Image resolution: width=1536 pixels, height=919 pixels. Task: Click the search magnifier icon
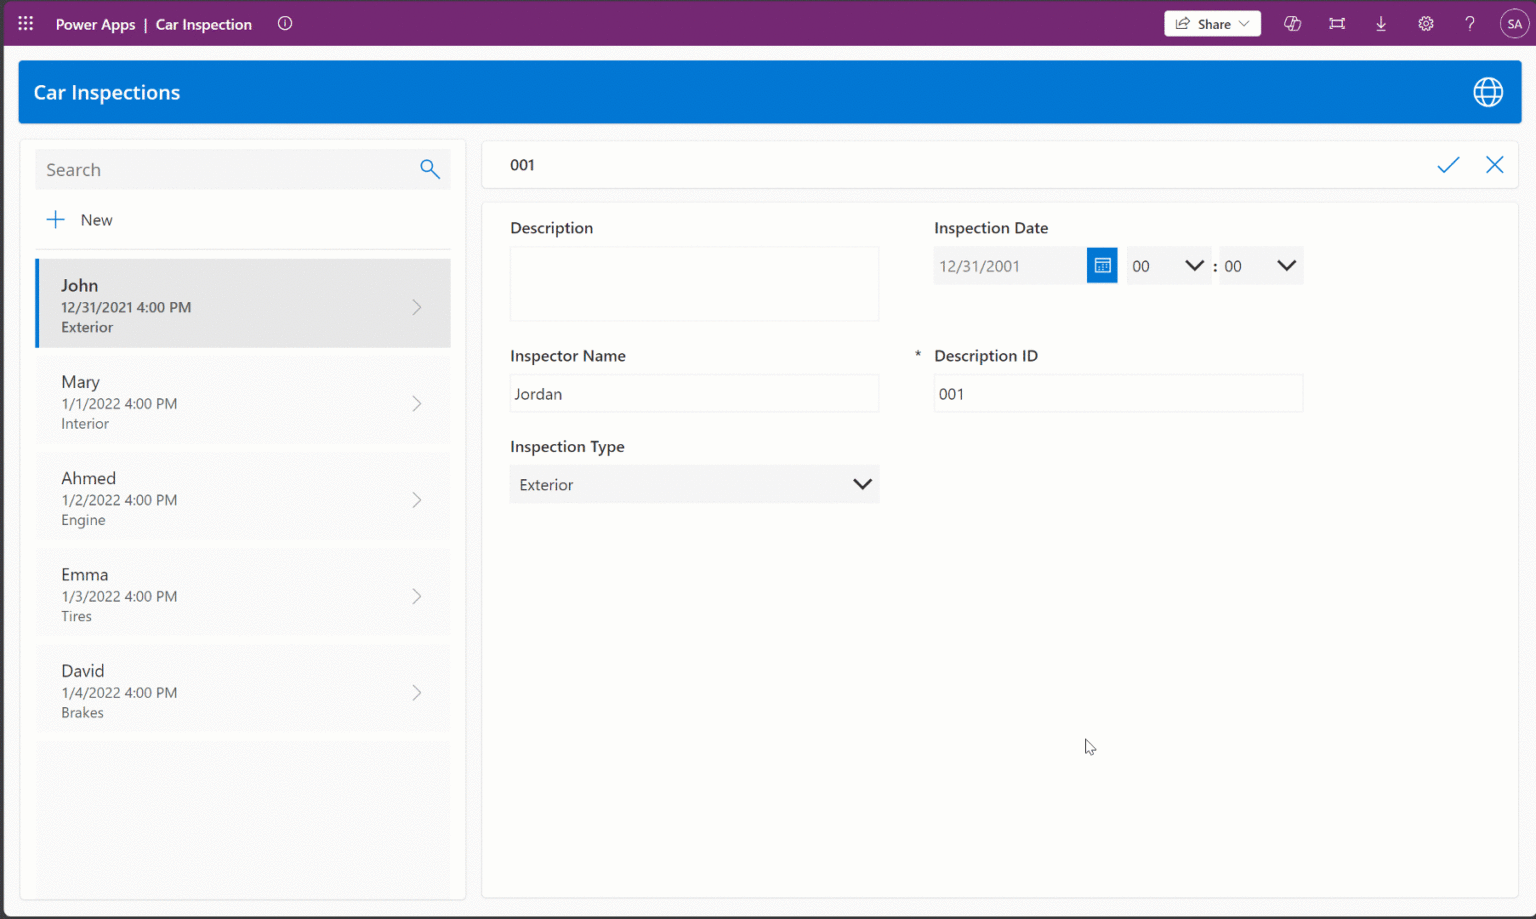point(430,169)
